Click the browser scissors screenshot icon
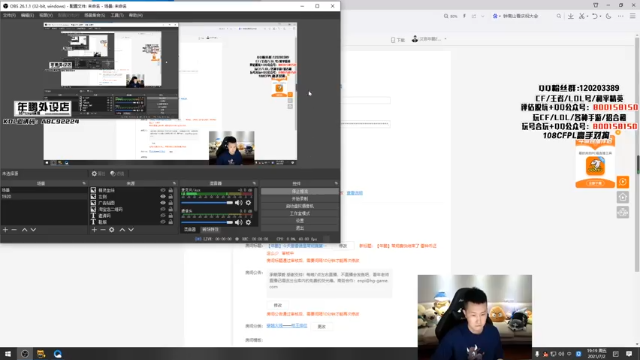The image size is (640, 360). point(582,16)
